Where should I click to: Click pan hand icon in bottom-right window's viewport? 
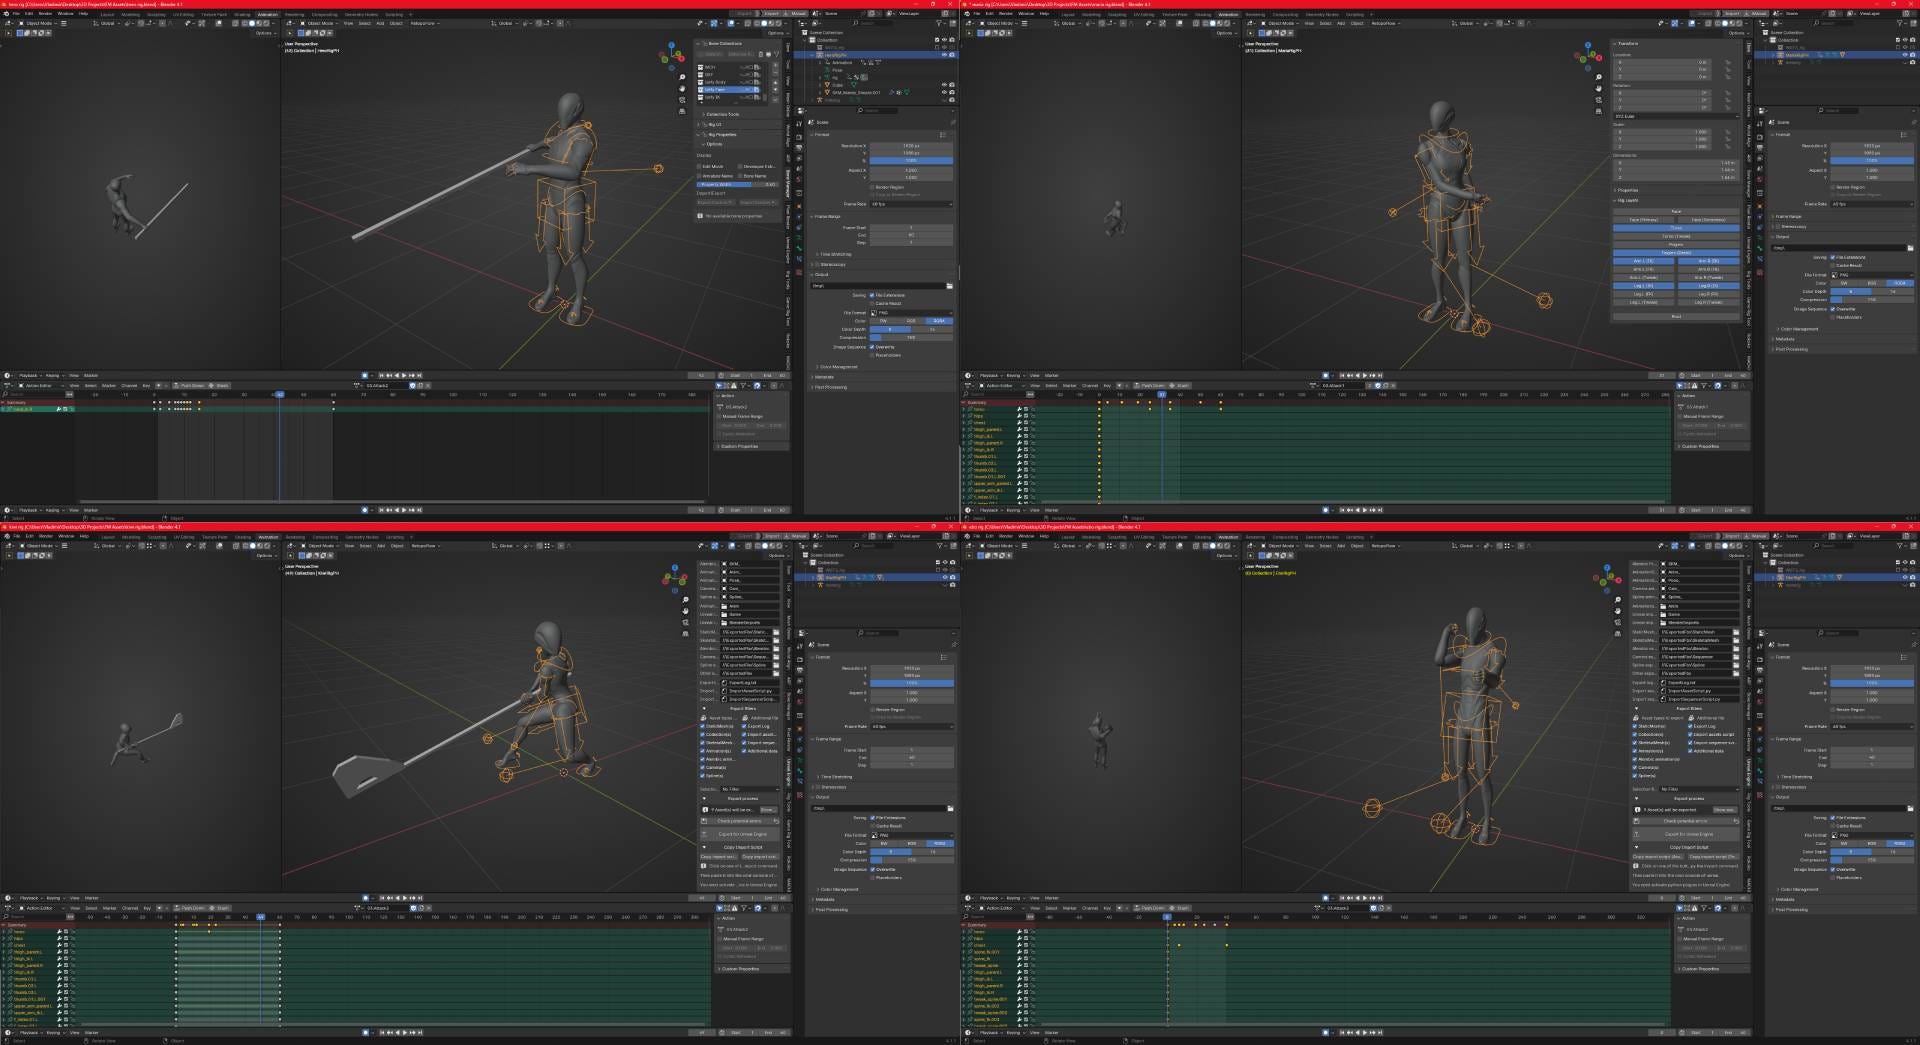[x=1617, y=611]
